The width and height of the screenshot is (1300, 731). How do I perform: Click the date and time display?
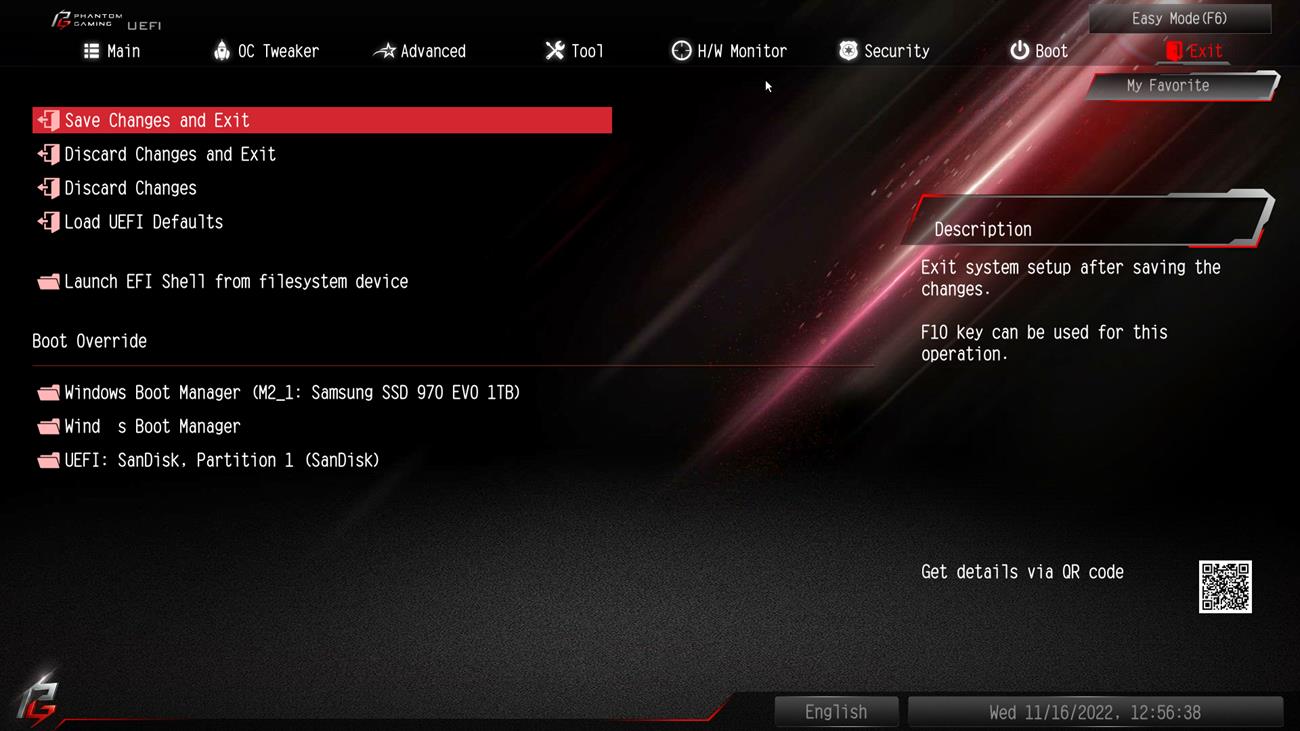[1094, 712]
